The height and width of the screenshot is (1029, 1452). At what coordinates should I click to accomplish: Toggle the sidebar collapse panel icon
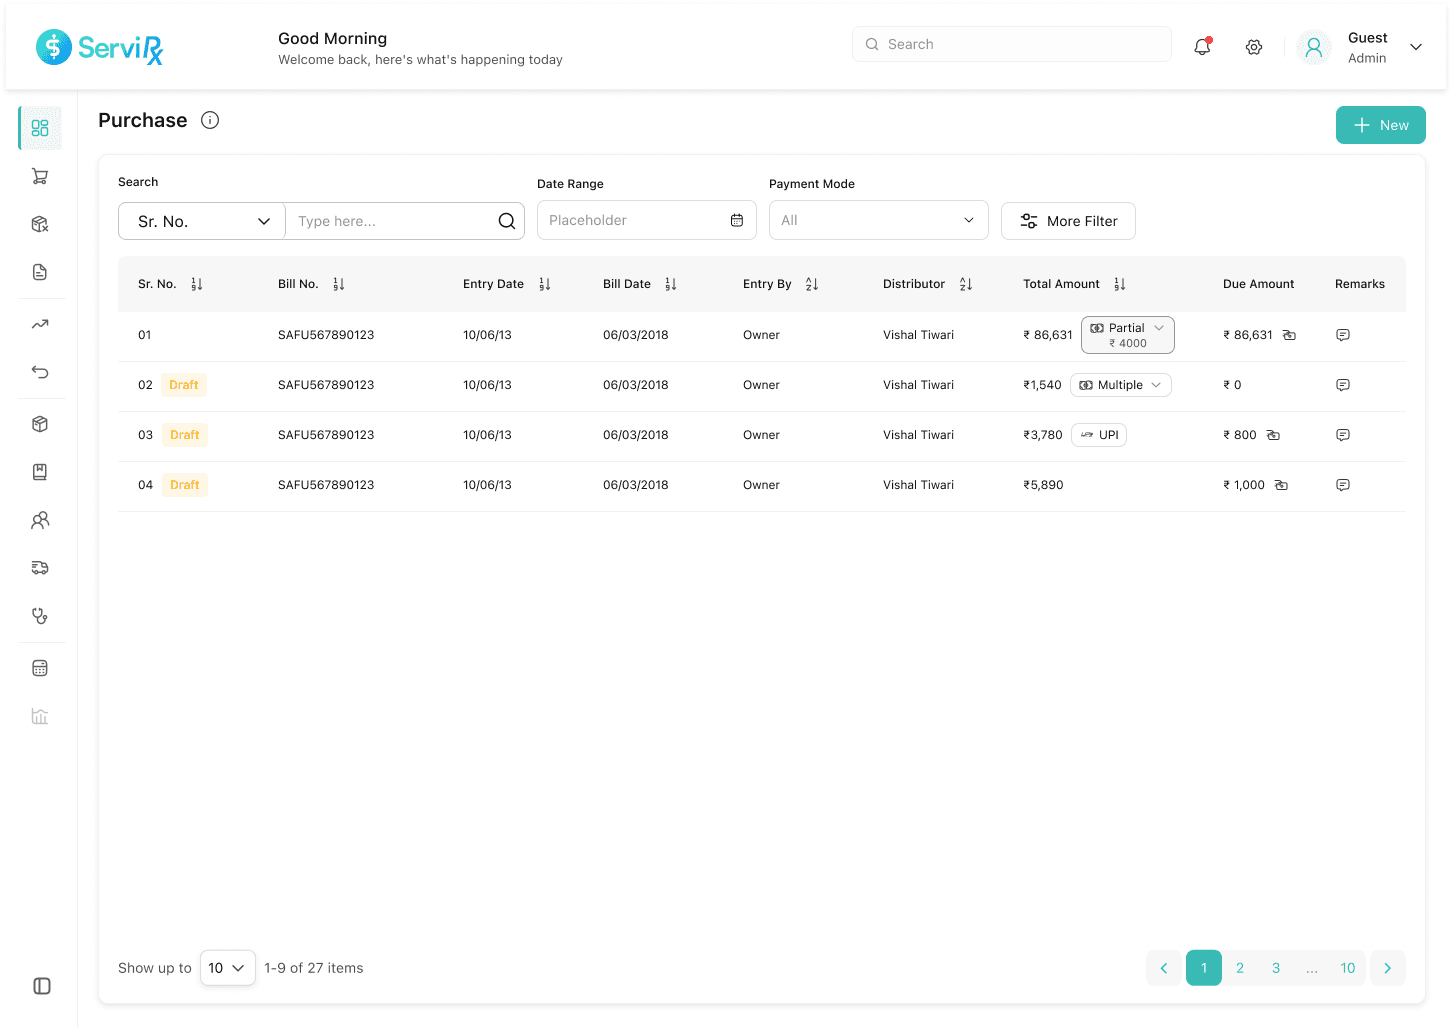[x=42, y=986]
